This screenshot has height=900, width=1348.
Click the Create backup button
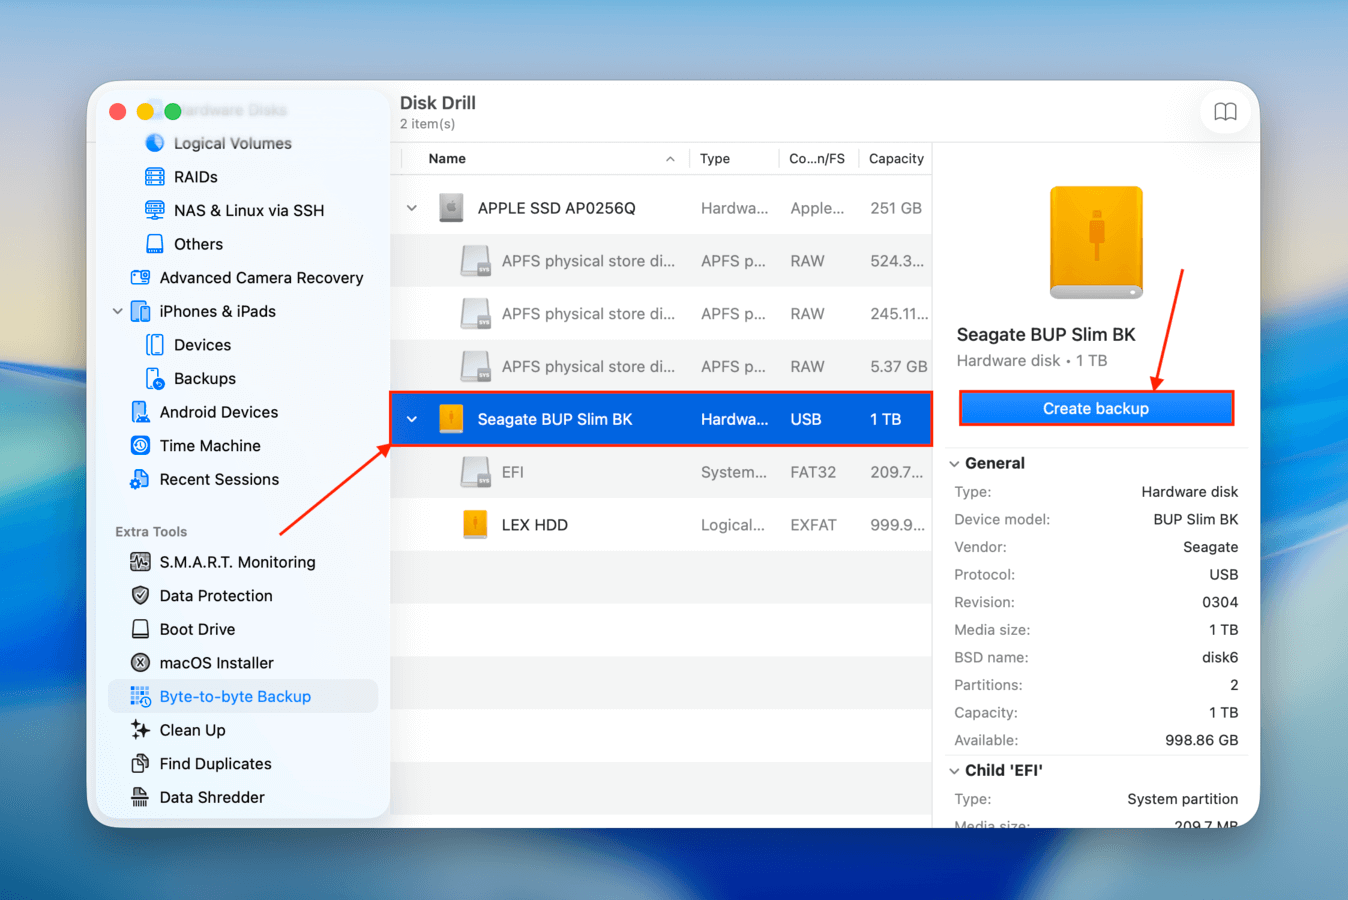pos(1096,408)
